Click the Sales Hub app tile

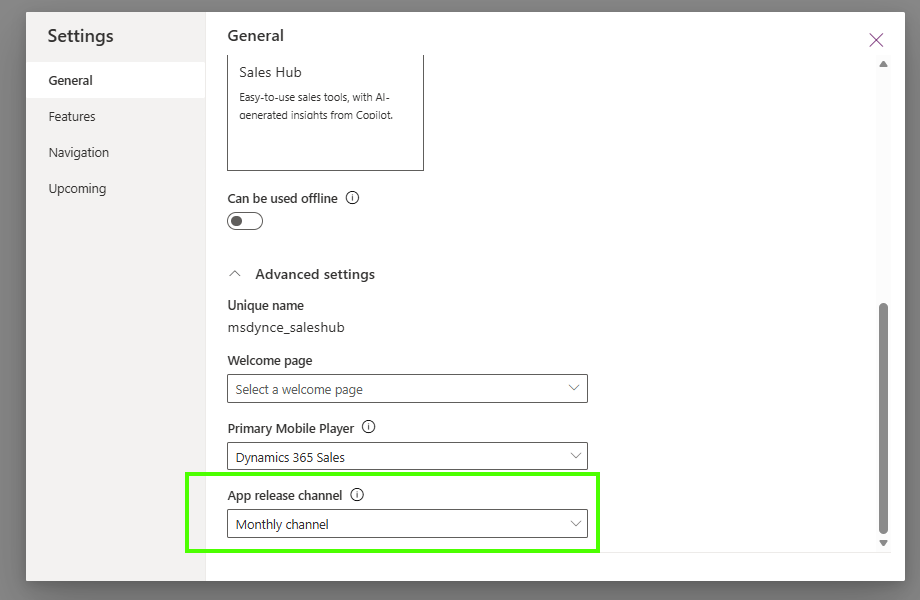(325, 112)
